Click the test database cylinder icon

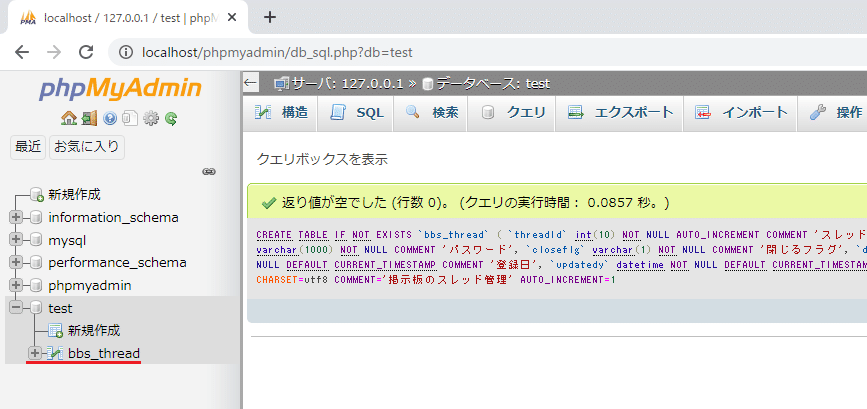point(36,308)
